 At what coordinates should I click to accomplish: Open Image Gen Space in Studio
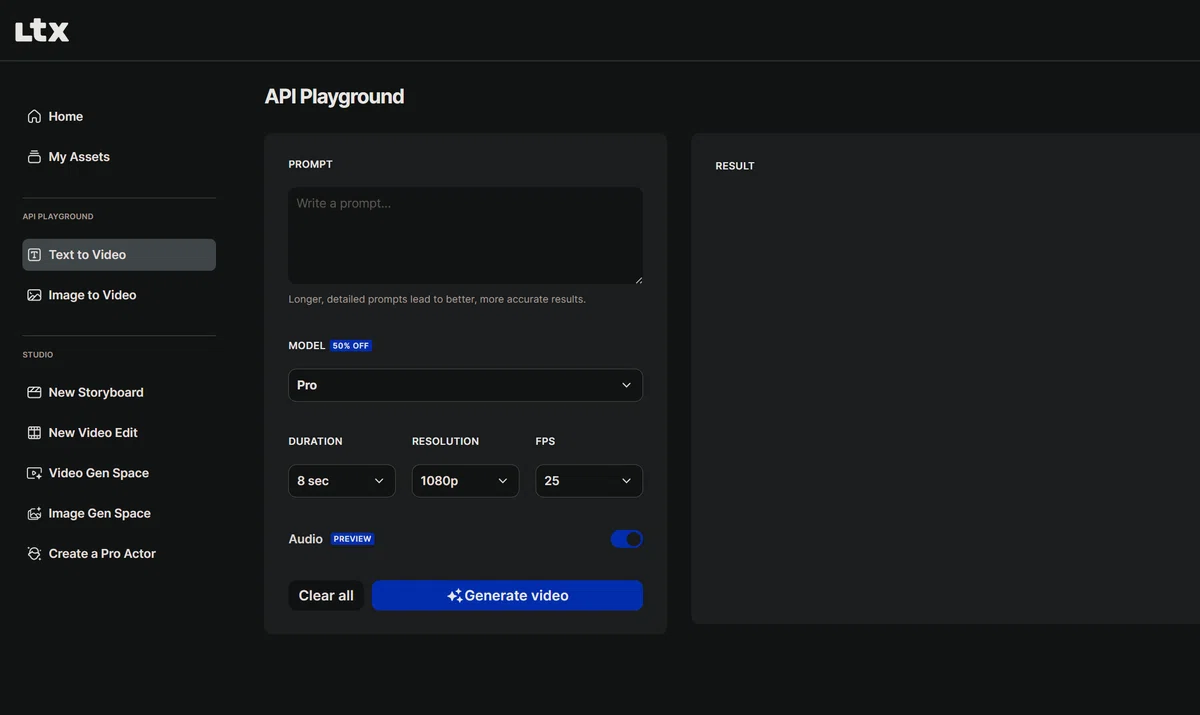coord(119,513)
